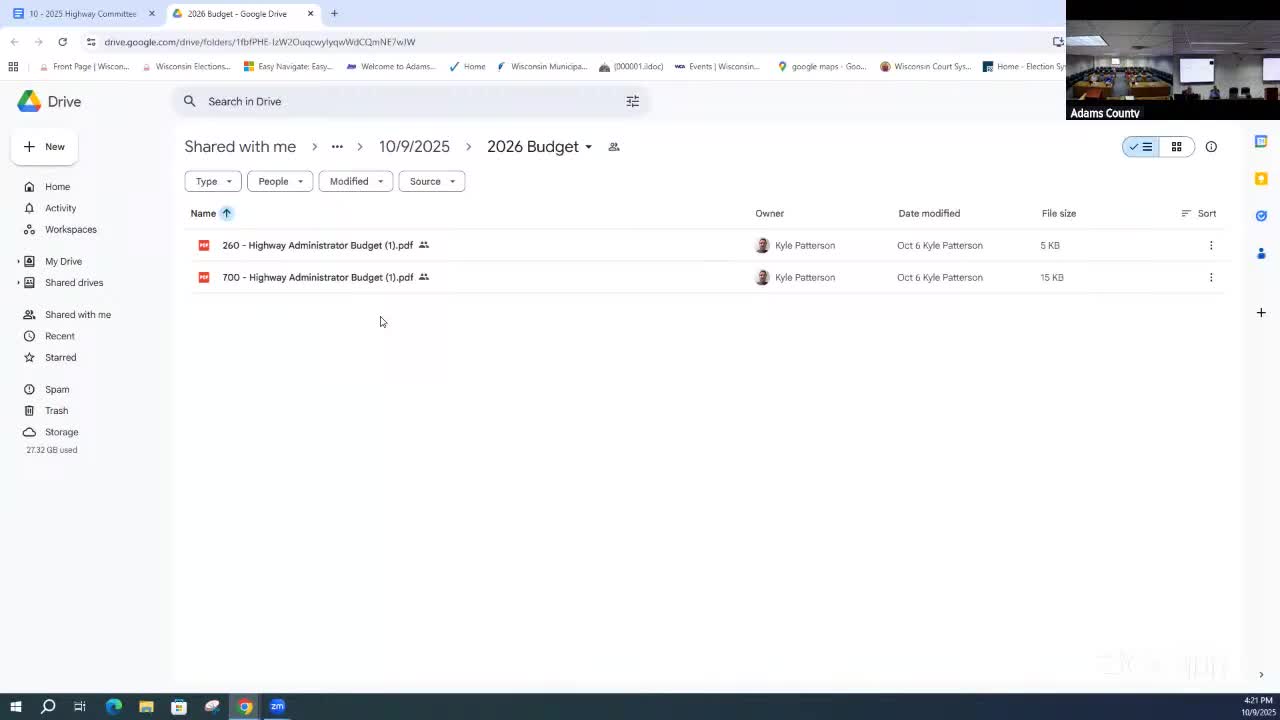Open shared folder people icon next to 2026 Budget

tap(614, 147)
